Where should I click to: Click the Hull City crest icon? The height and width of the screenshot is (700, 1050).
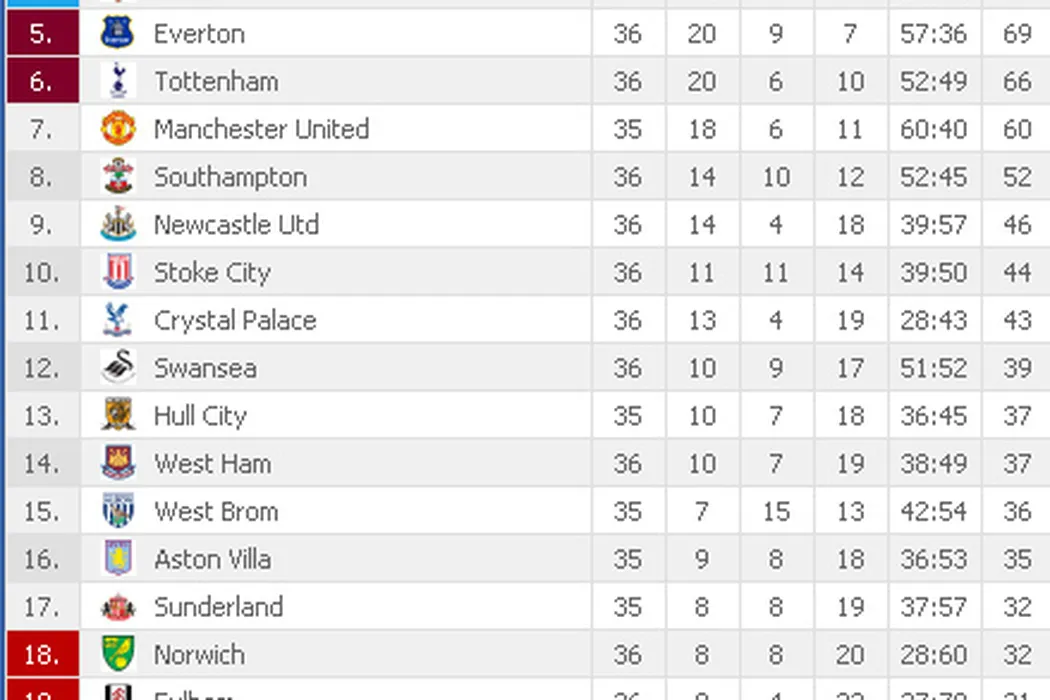[118, 416]
